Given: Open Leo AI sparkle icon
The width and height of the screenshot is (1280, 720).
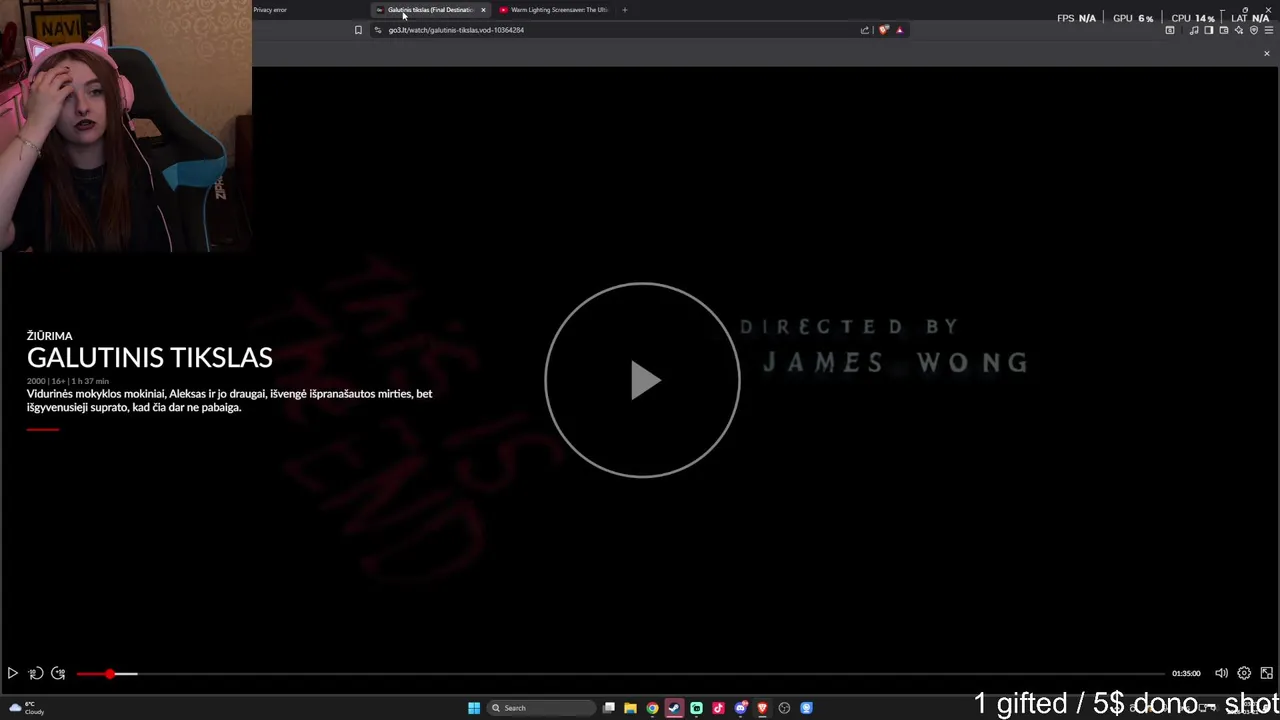Looking at the screenshot, I should [x=1239, y=30].
